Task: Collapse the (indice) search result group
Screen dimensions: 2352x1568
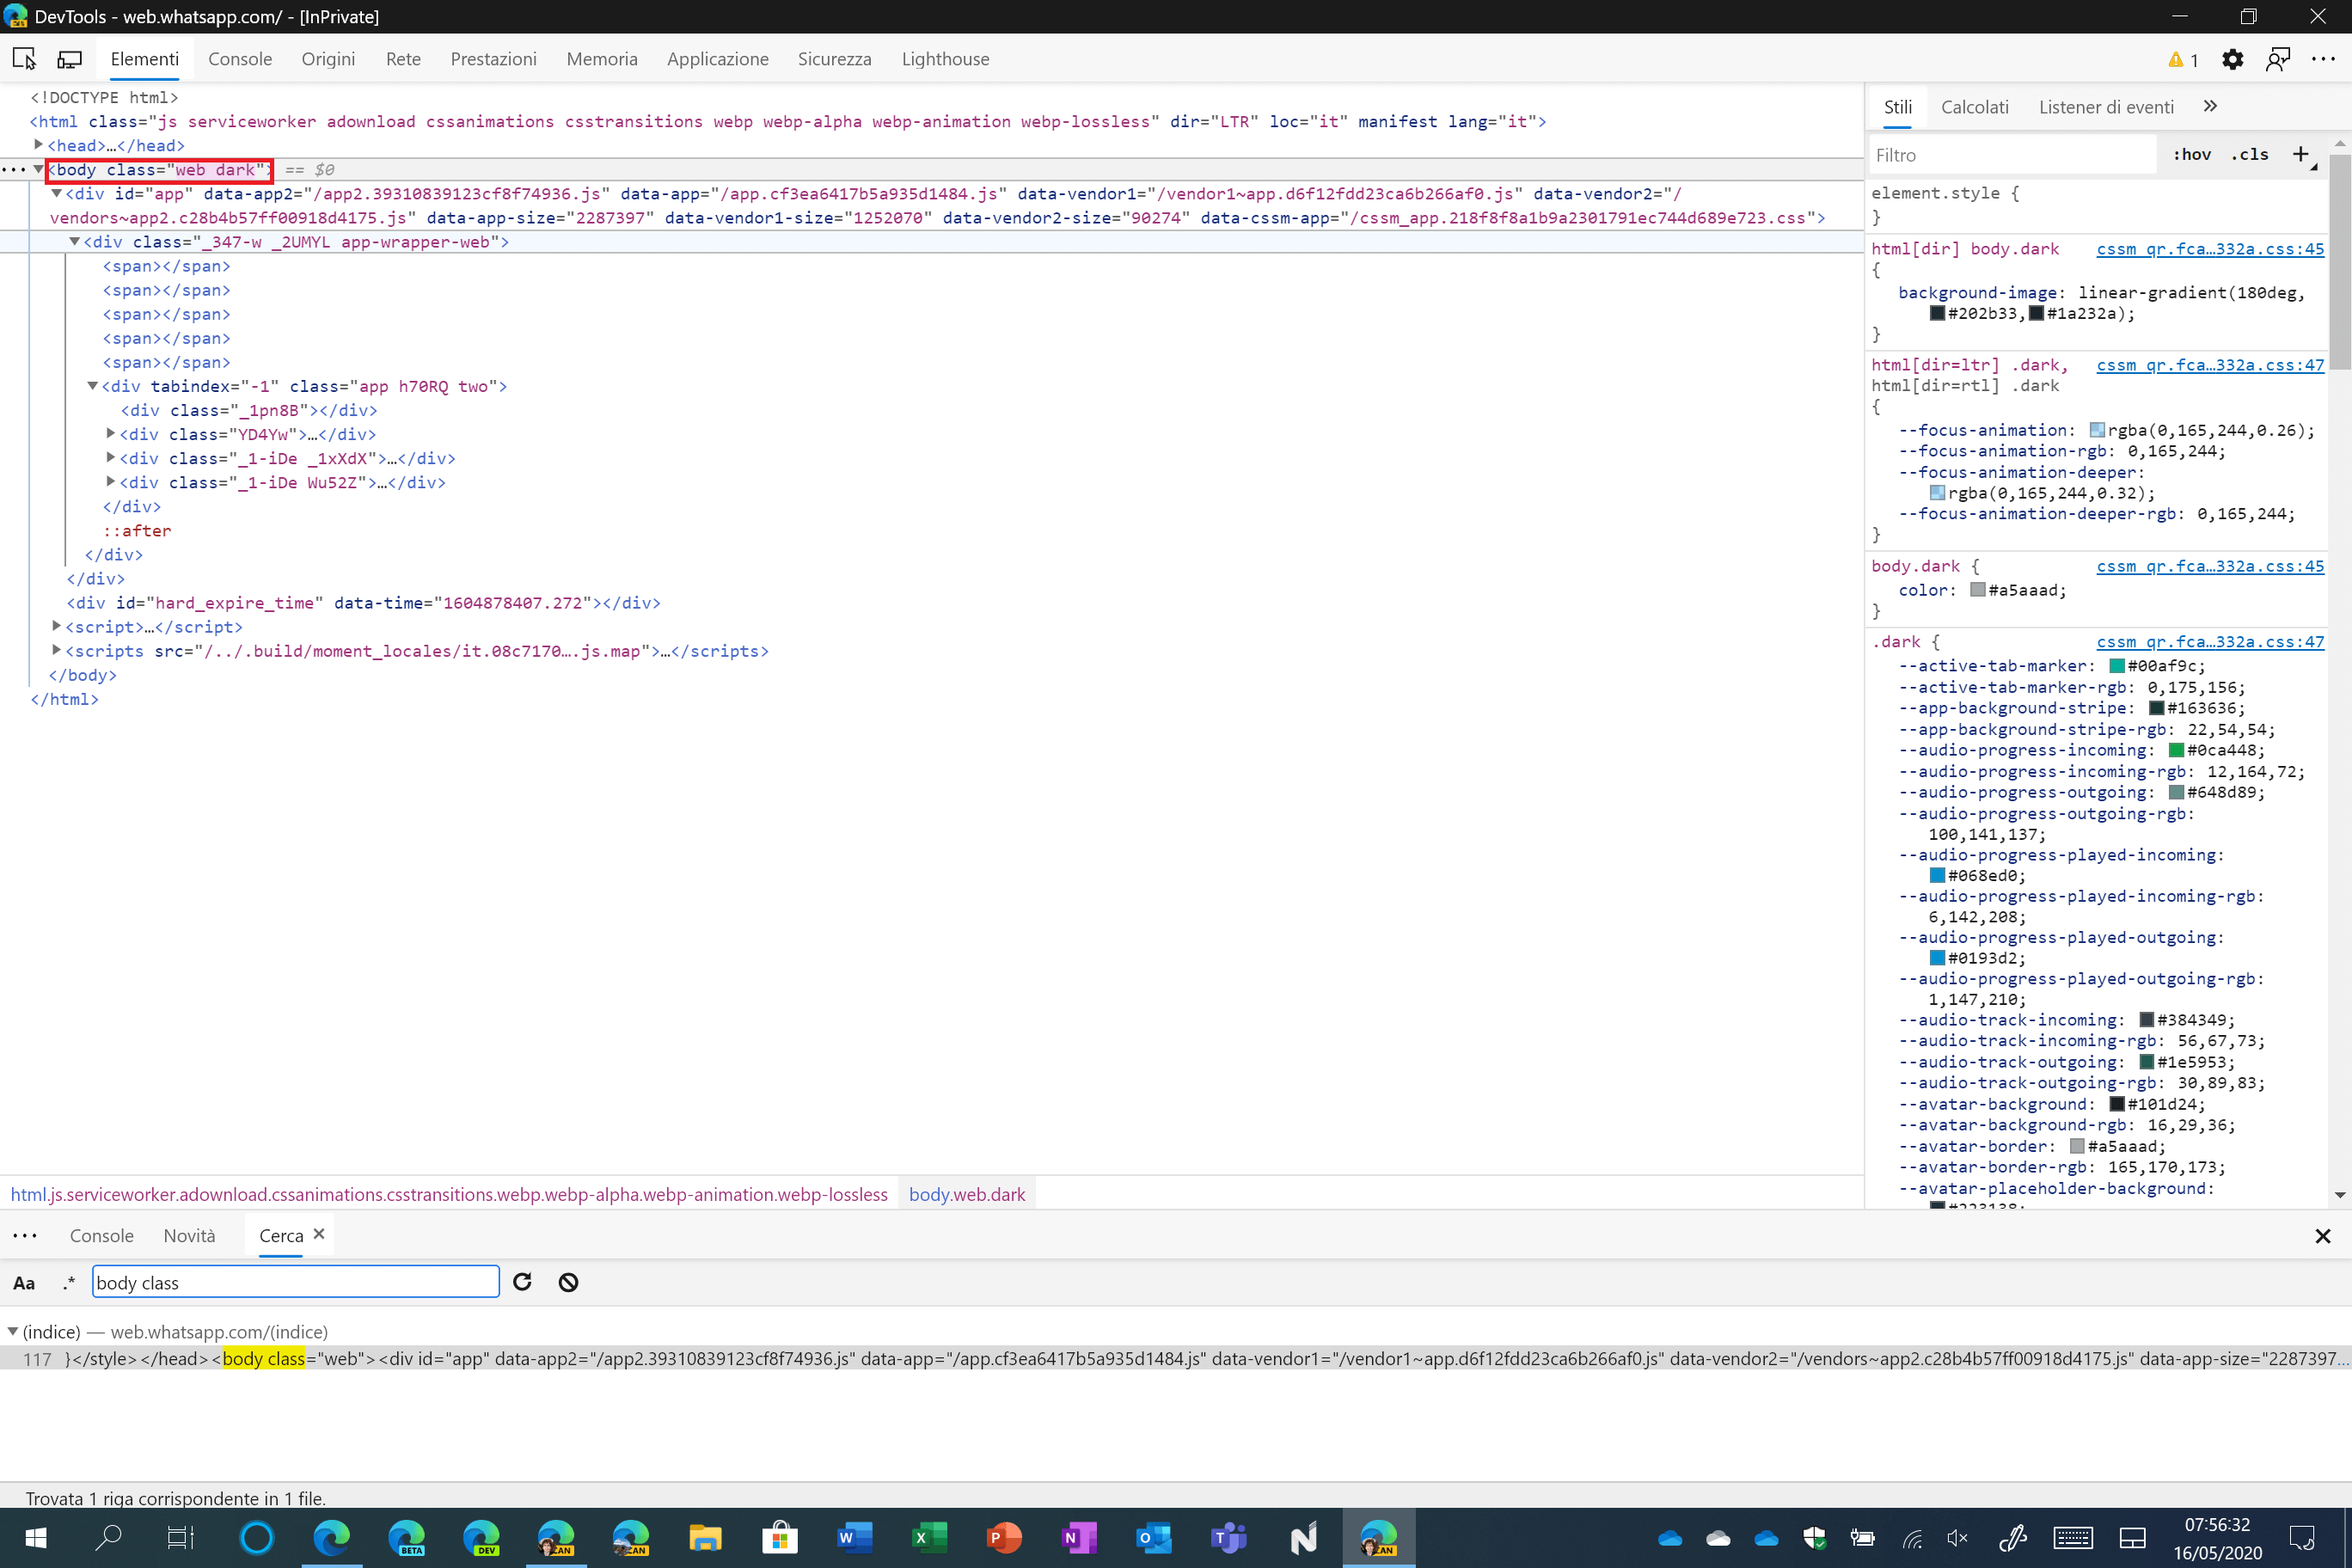Action: tap(13, 1331)
